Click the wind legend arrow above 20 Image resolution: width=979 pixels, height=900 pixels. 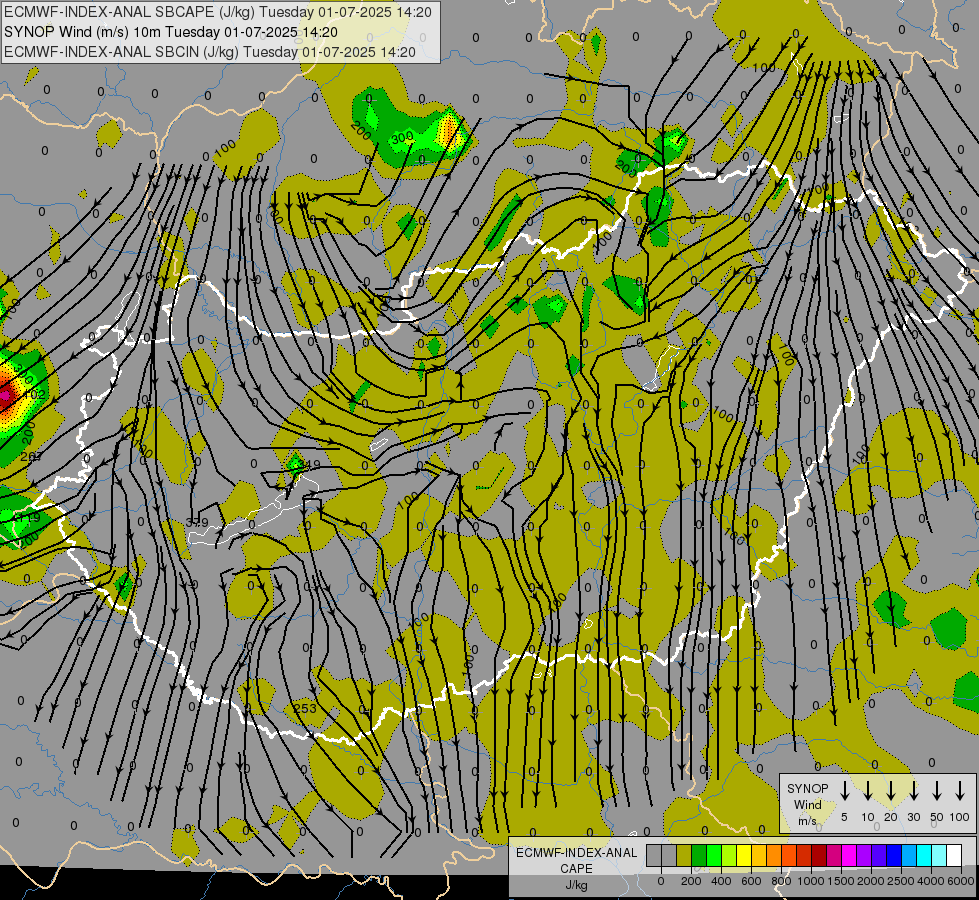[x=891, y=790]
